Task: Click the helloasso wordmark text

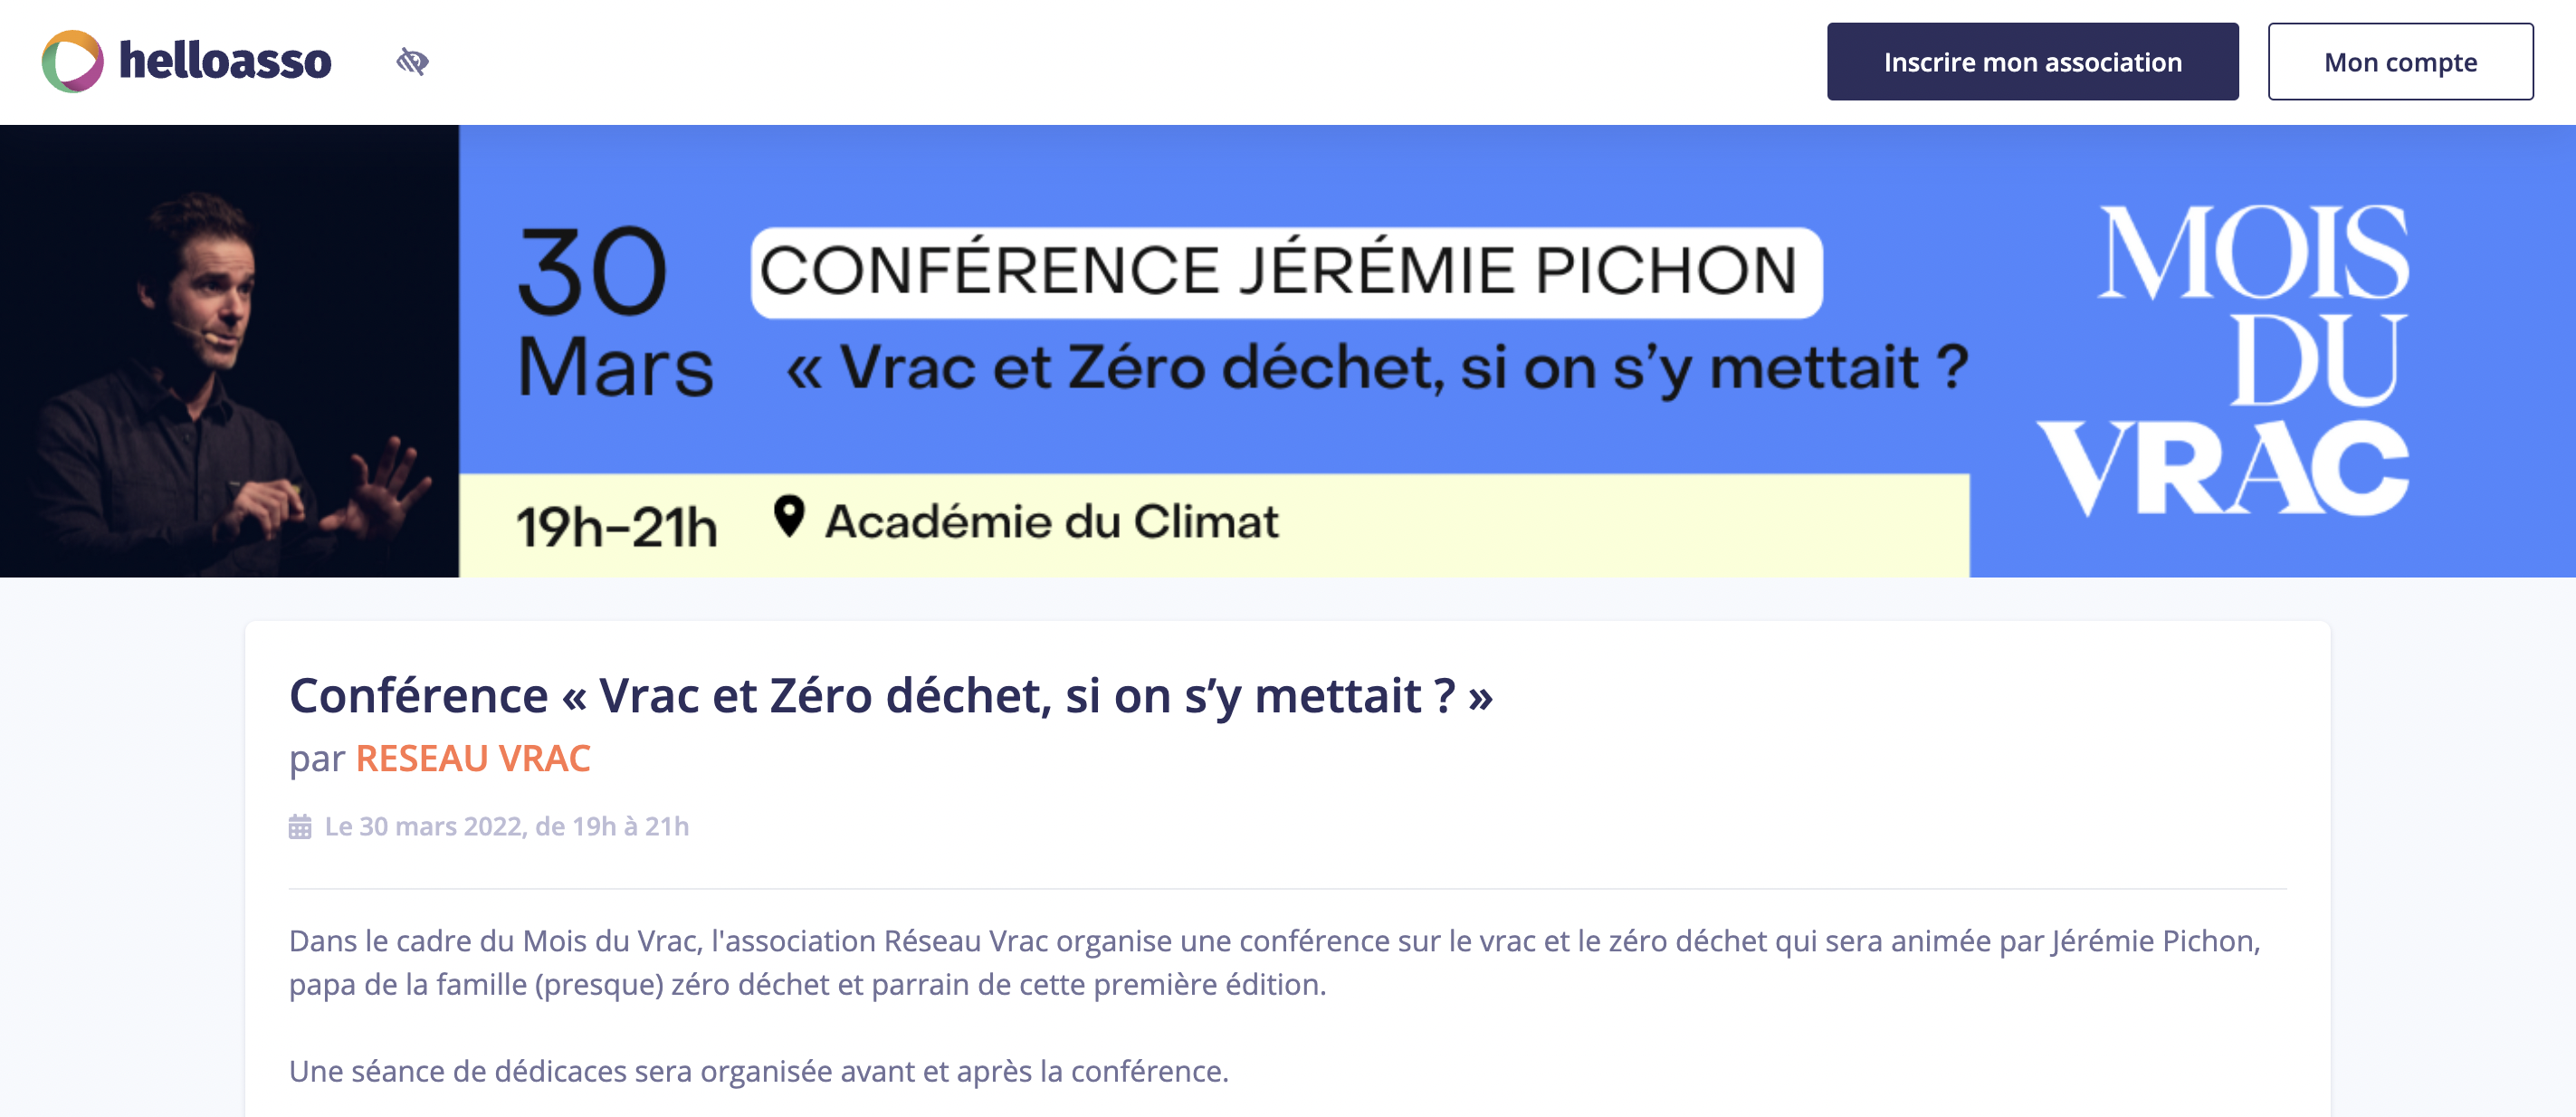Action: click(225, 62)
